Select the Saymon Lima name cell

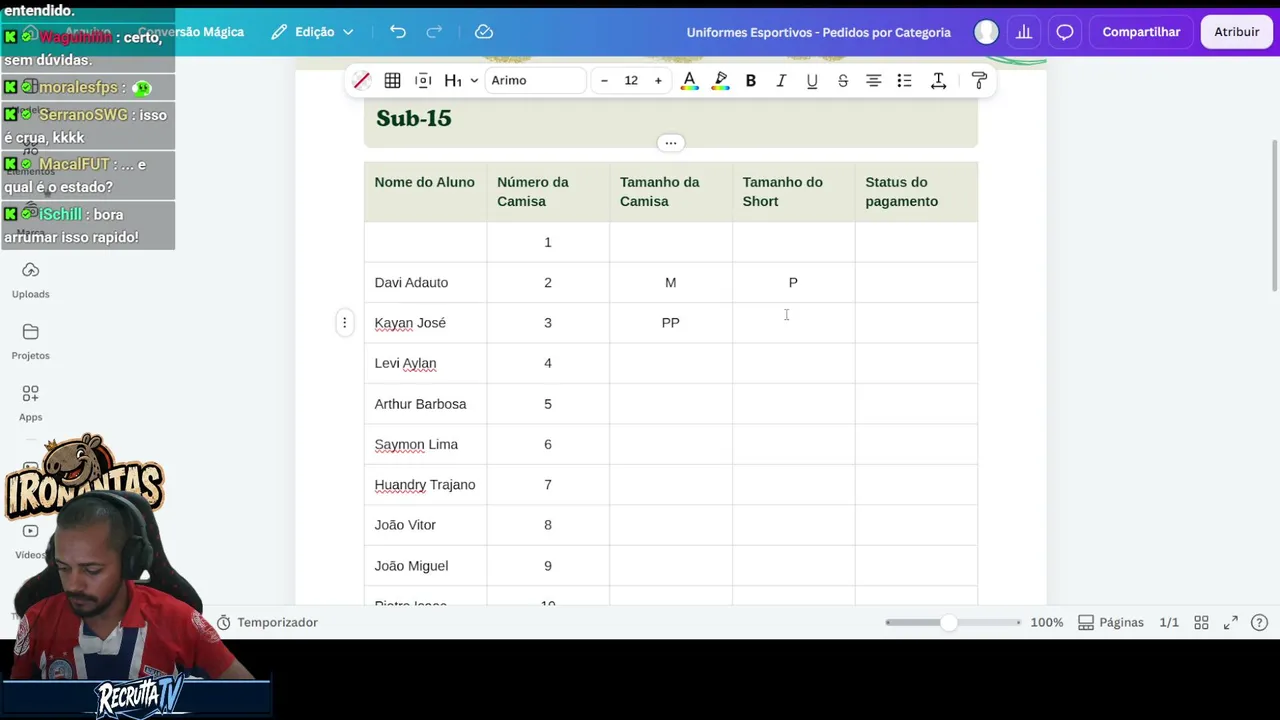coord(425,444)
